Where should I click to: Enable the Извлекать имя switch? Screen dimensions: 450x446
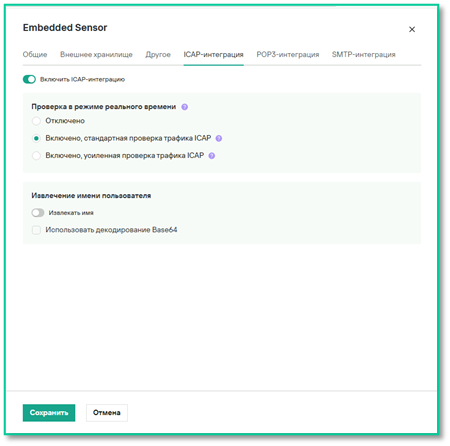(38, 213)
